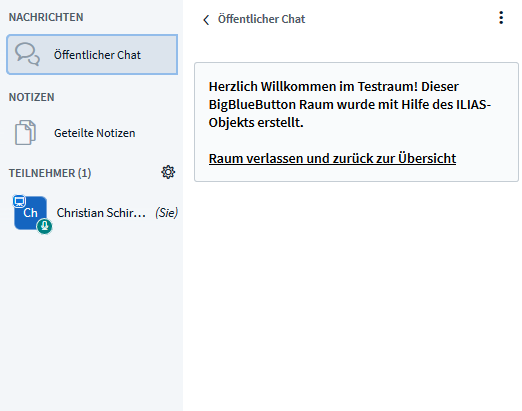Viewport: 522px width, 411px height.
Task: Click the presenter badge on avatar
Action: [19, 201]
